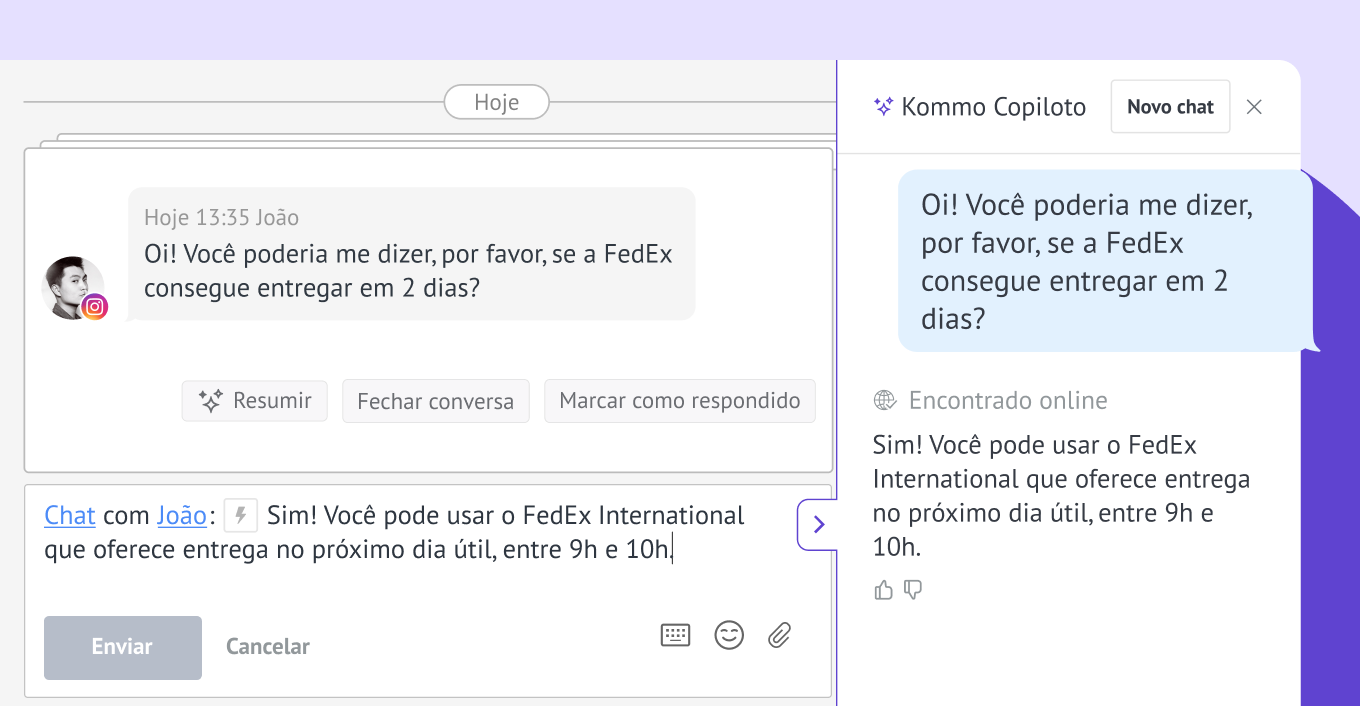Open the keyboard templates icon
1360x706 pixels.
click(x=676, y=635)
